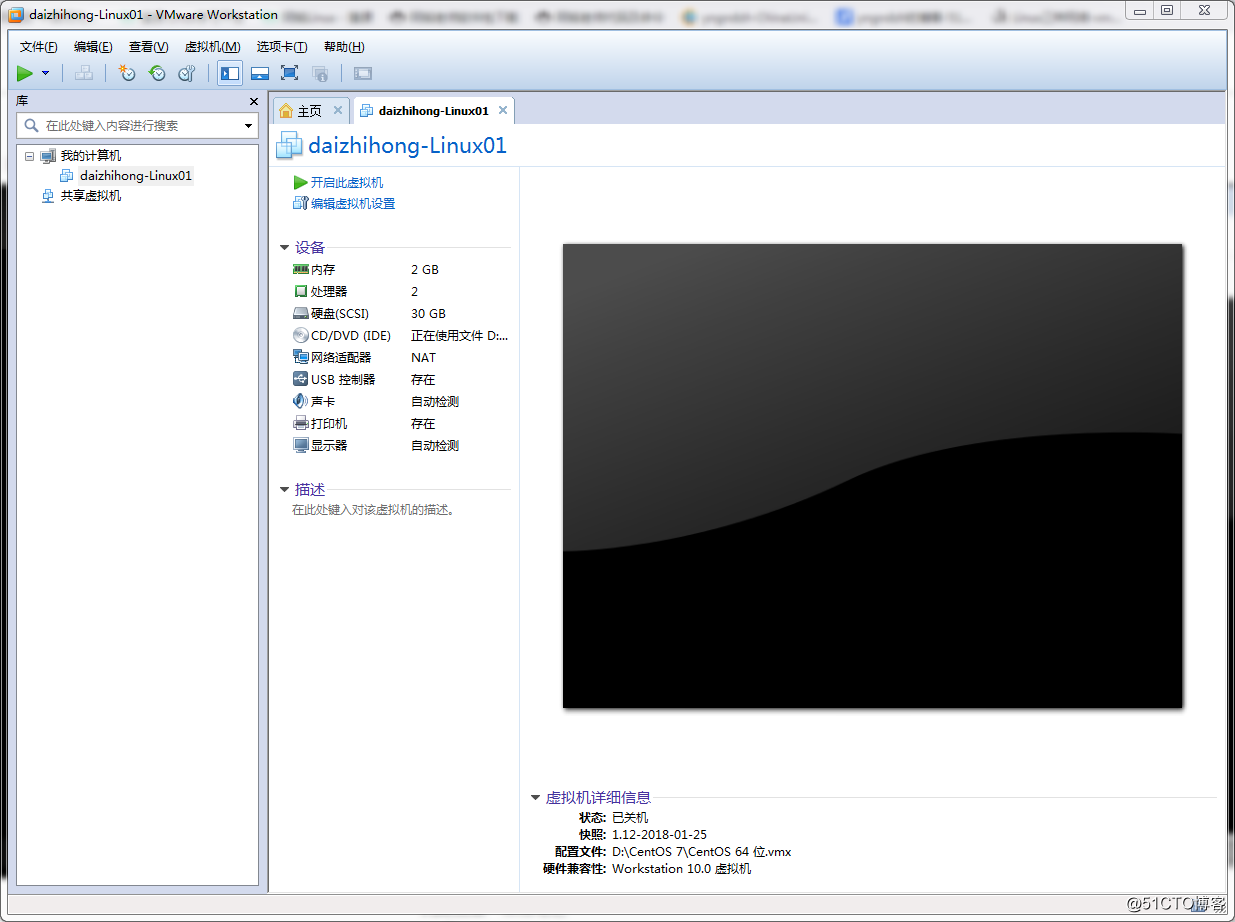Close the daizhihong-Linux01 tab

503,110
